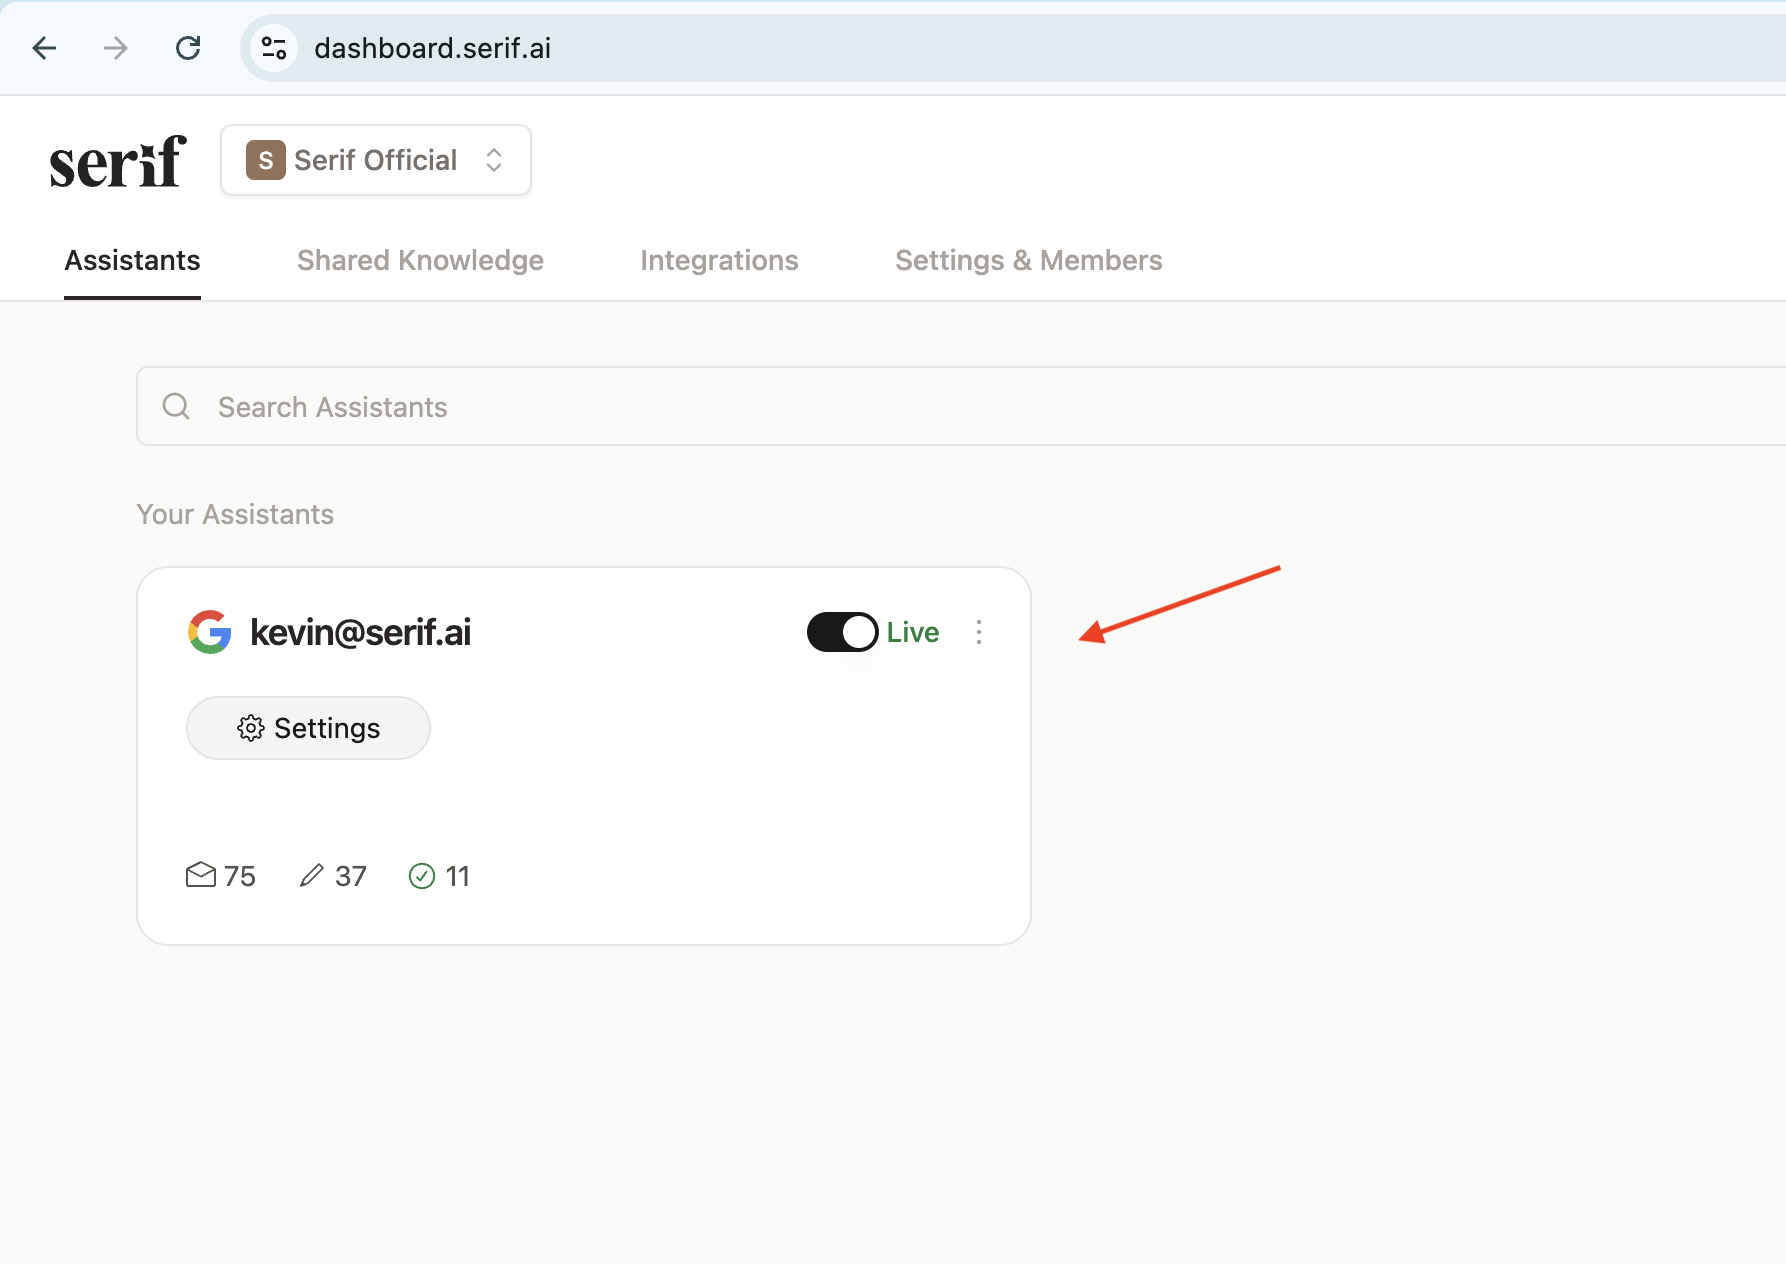Click the pencil icon showing 37 drafts
This screenshot has width=1786, height=1264.
312,875
